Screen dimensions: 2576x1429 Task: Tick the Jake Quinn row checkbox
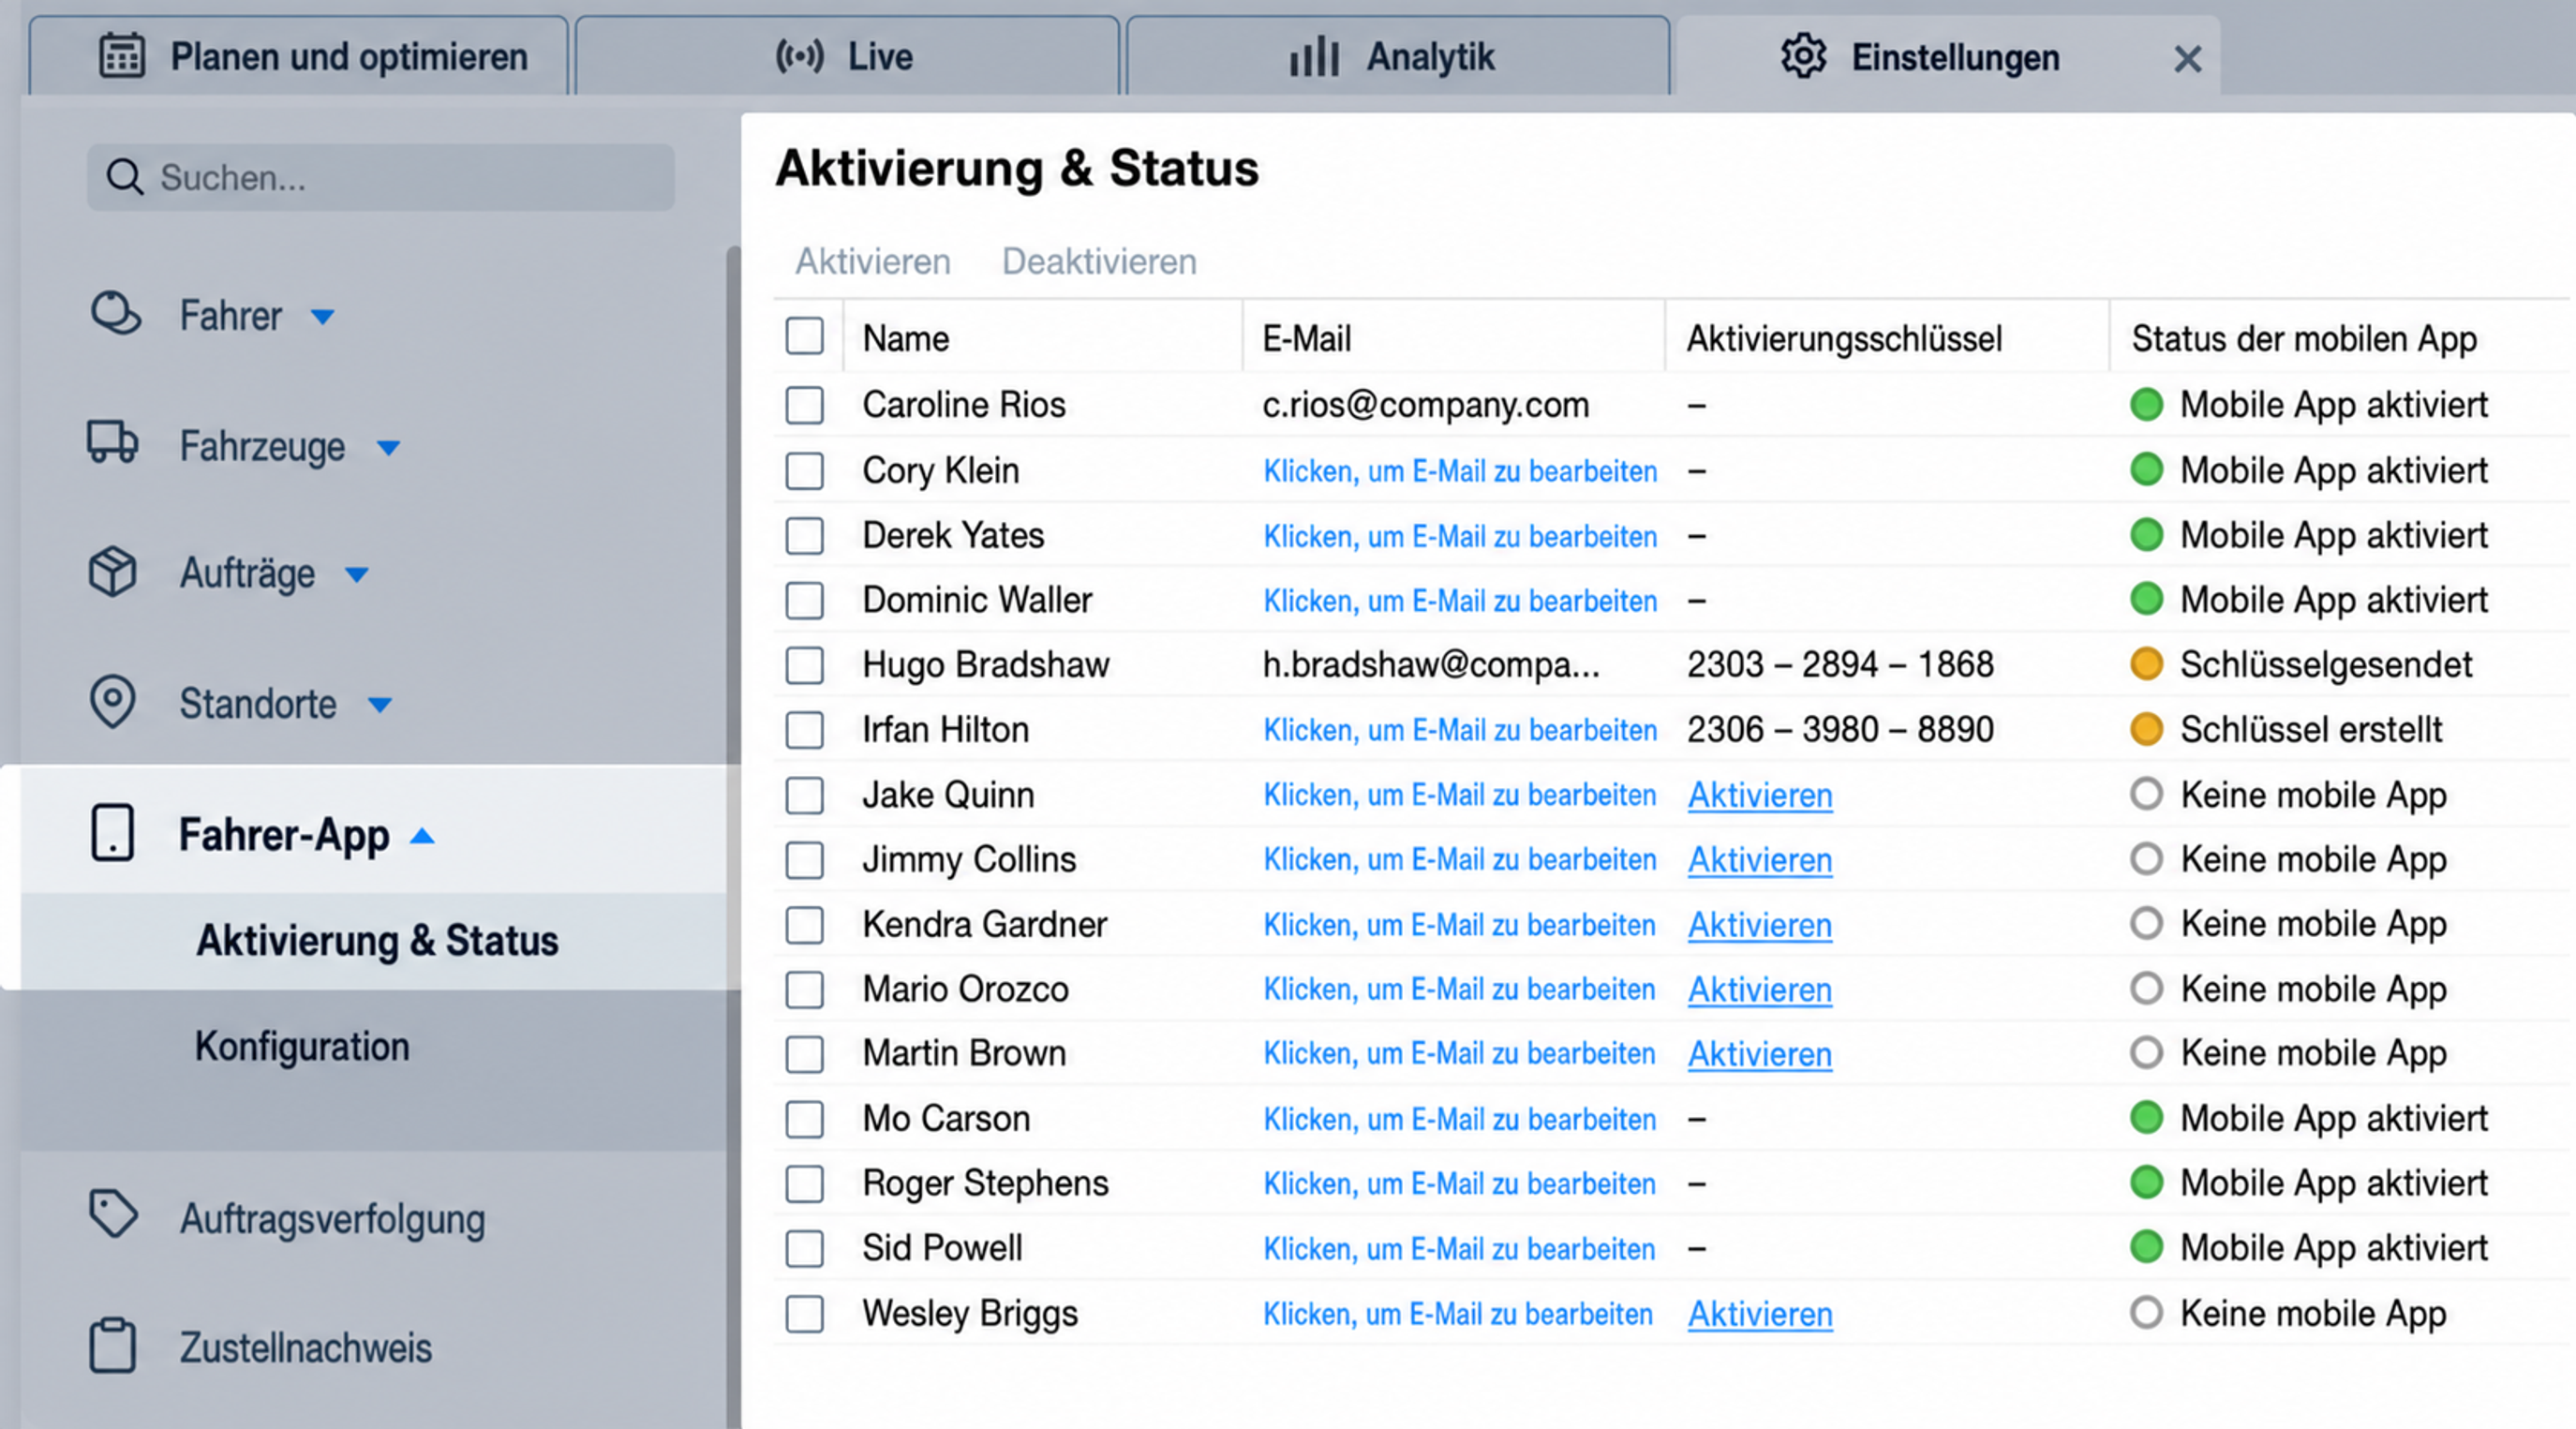804,795
